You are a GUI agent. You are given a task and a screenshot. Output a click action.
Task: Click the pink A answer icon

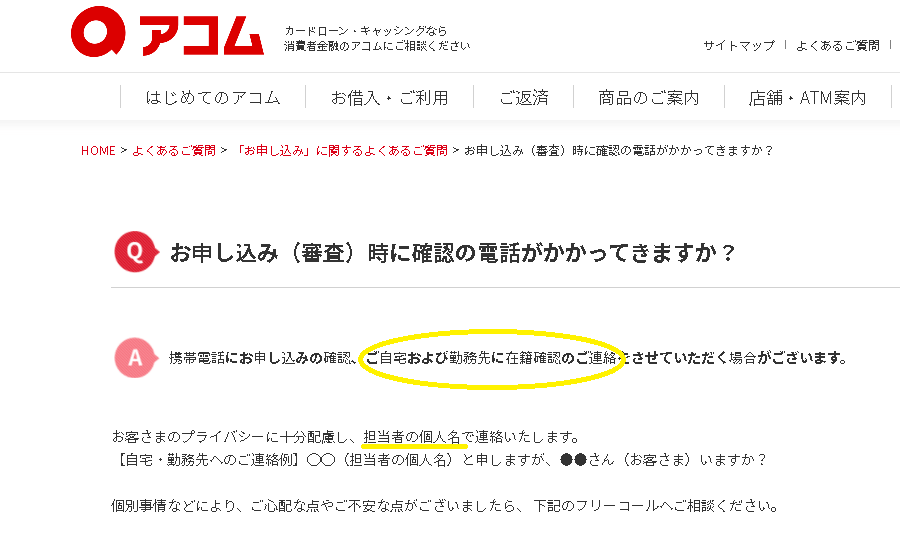pyautogui.click(x=136, y=358)
